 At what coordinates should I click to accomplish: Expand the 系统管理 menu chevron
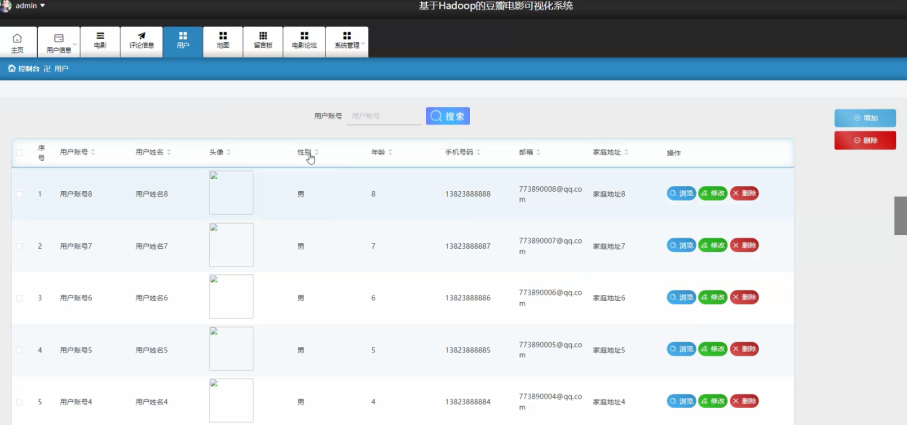click(363, 45)
